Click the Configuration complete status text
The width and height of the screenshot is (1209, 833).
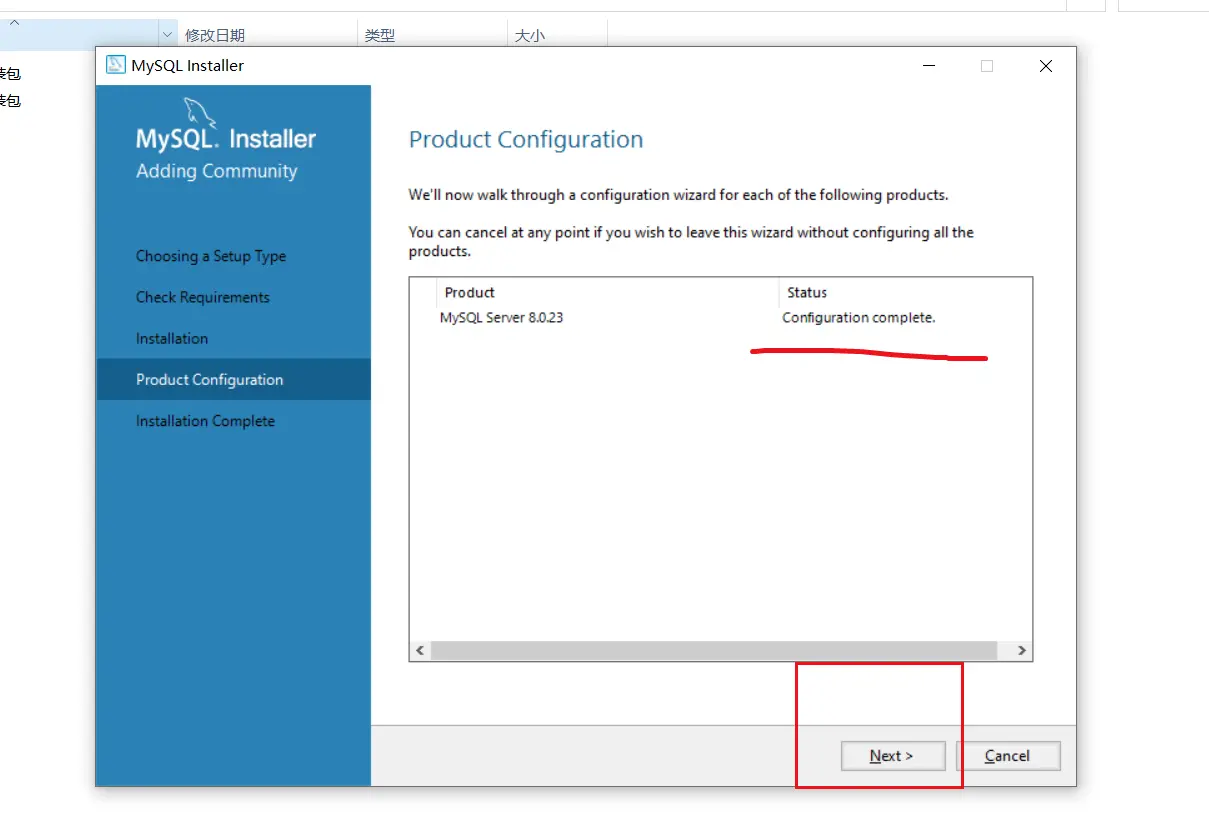coord(859,318)
